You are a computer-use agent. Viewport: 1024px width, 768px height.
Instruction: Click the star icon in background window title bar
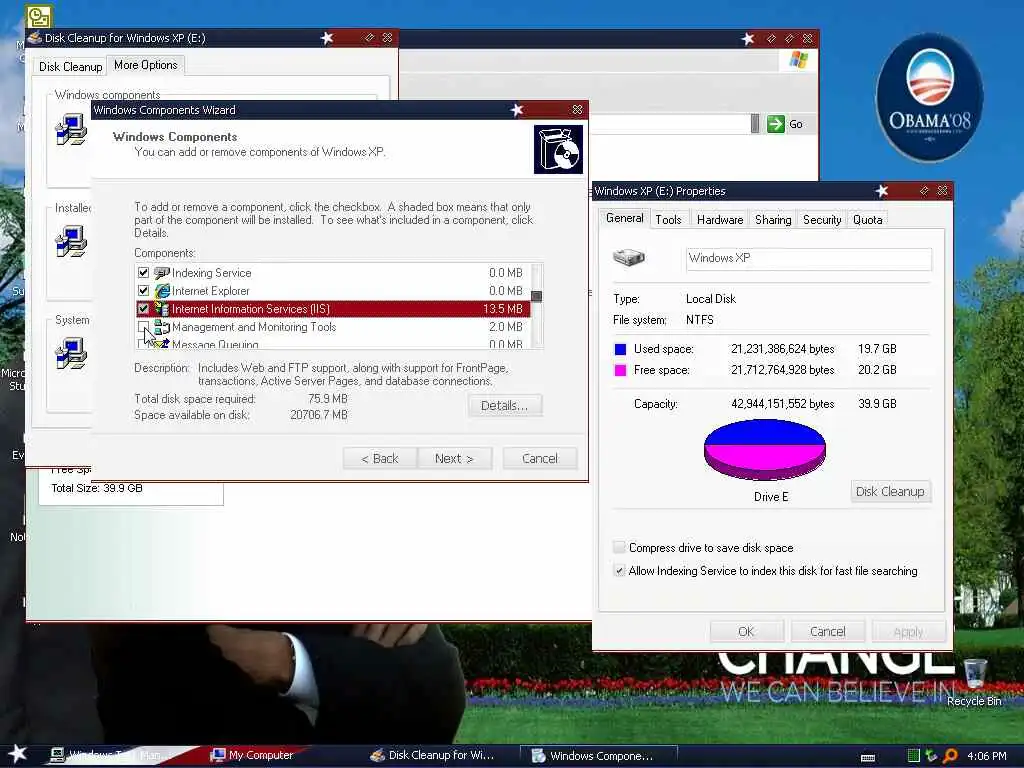748,39
